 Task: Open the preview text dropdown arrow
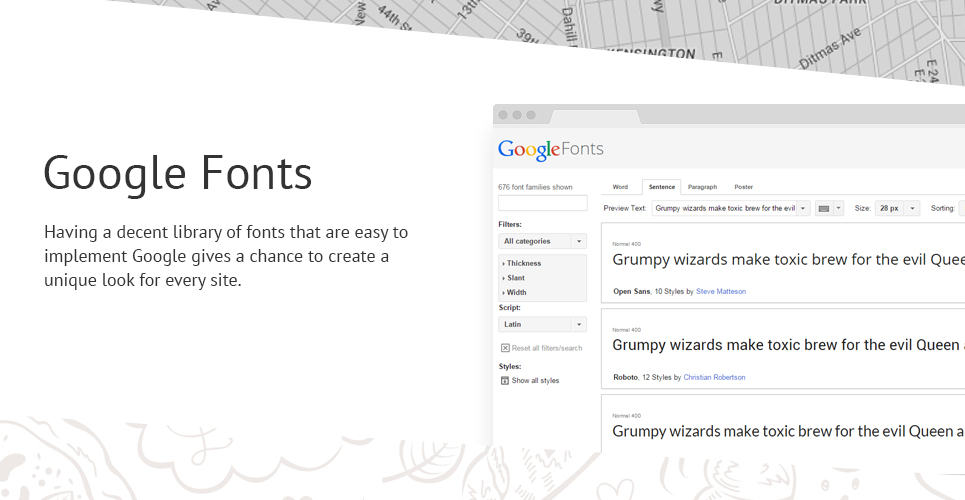pos(803,209)
